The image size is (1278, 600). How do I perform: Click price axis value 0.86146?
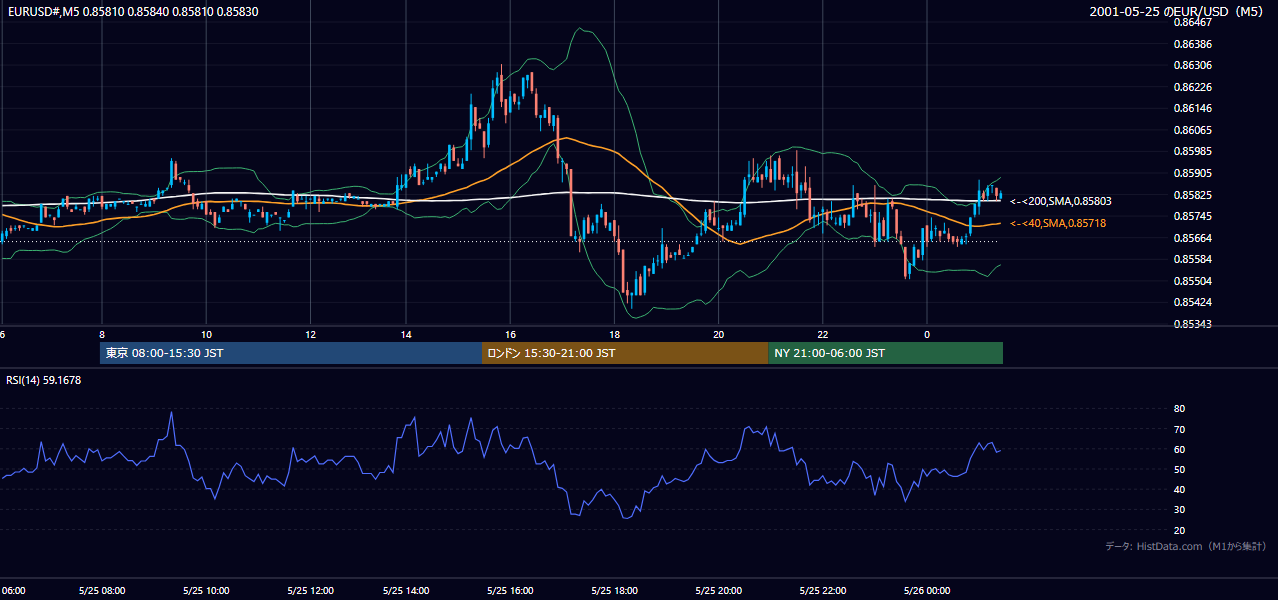[1193, 108]
